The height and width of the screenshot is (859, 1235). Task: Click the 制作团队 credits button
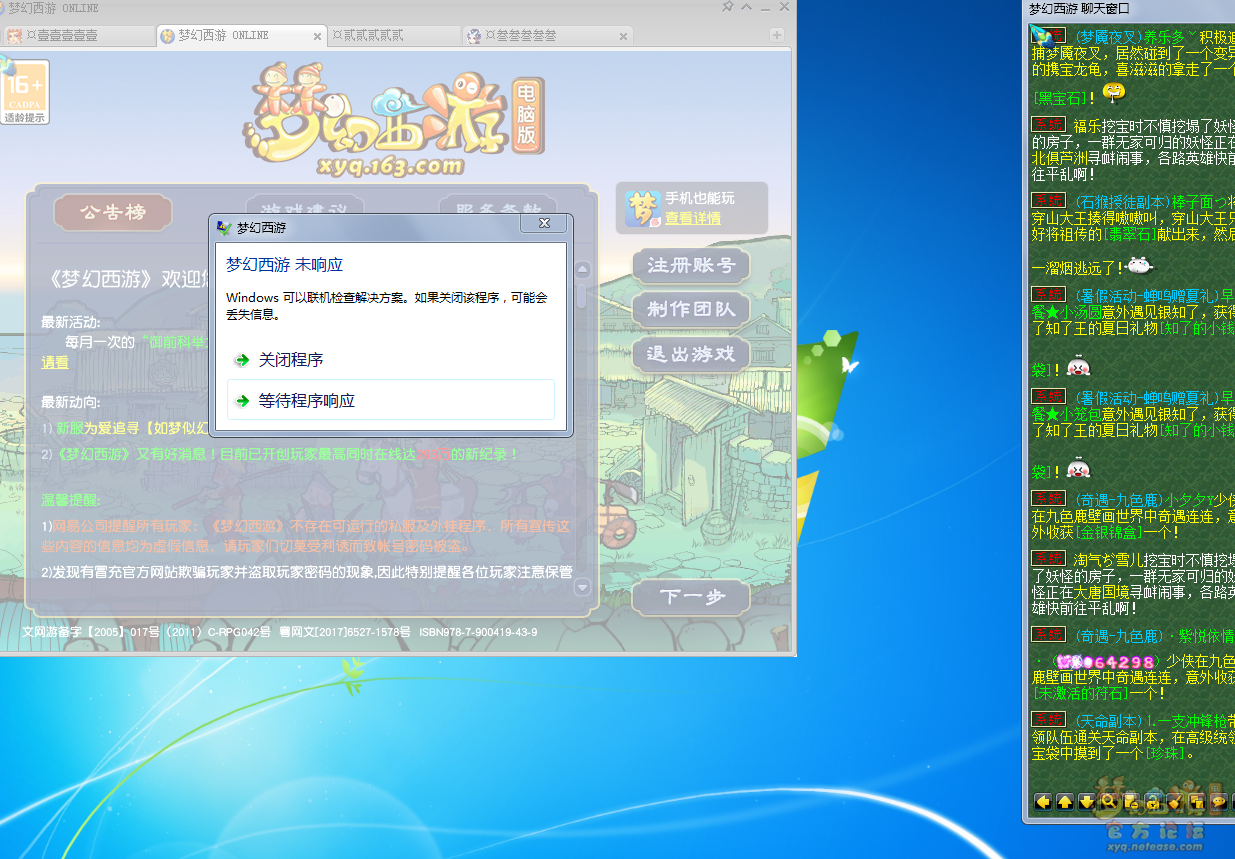tap(691, 309)
